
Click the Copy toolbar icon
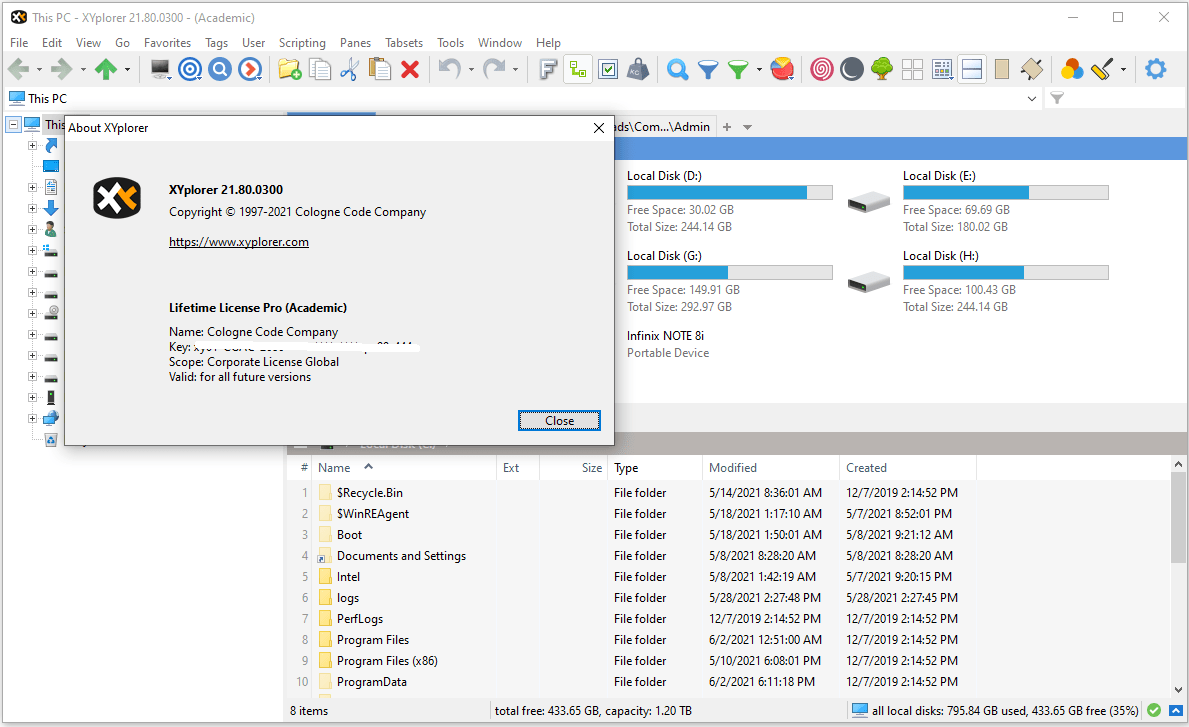coord(320,70)
